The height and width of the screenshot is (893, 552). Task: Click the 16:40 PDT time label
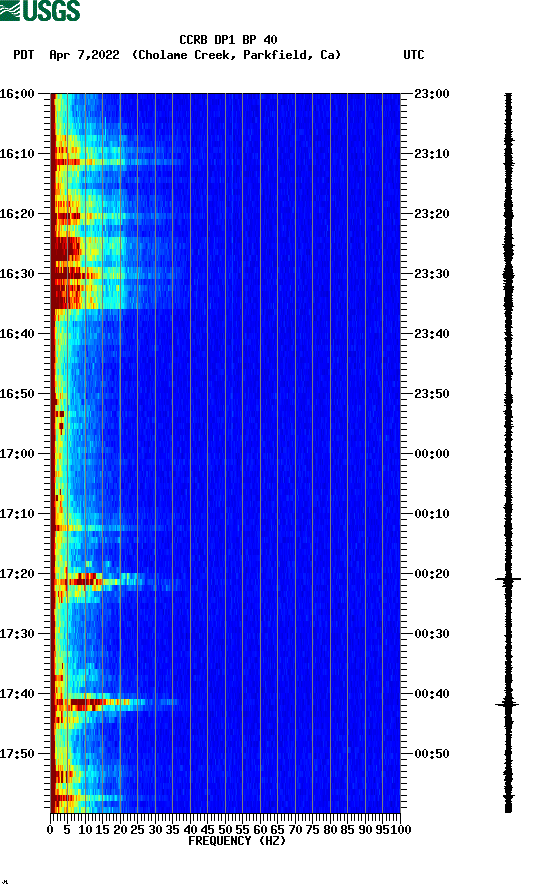[x=17, y=334]
